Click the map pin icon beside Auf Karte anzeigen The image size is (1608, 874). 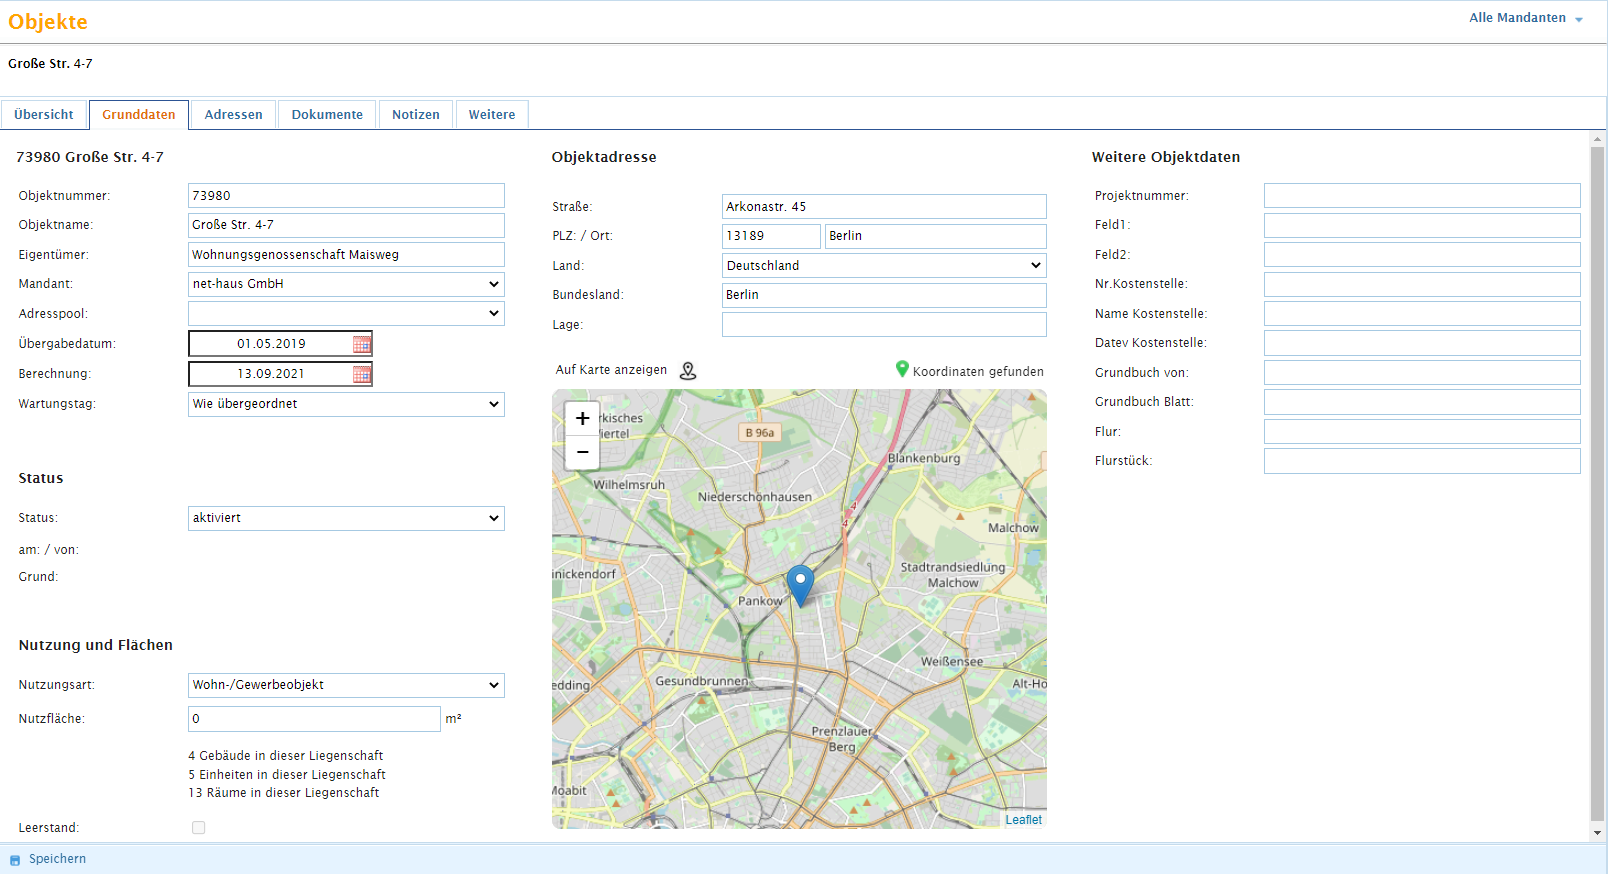[x=688, y=371]
